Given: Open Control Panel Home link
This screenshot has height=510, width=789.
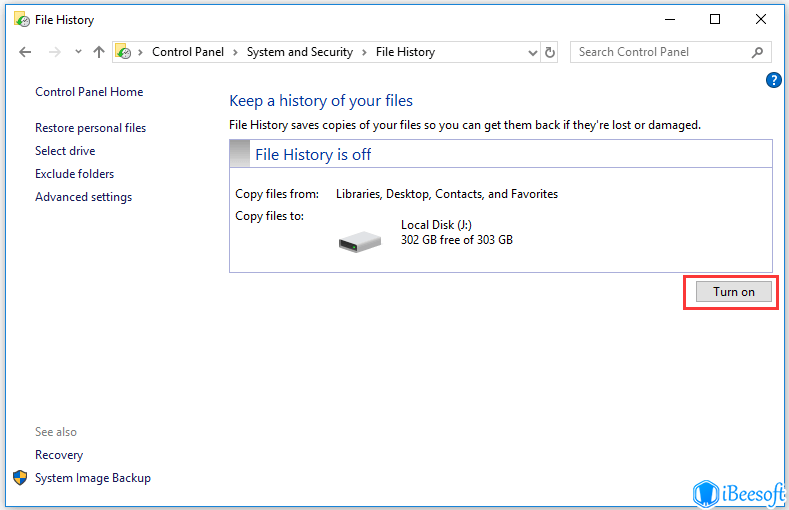Looking at the screenshot, I should click(89, 92).
